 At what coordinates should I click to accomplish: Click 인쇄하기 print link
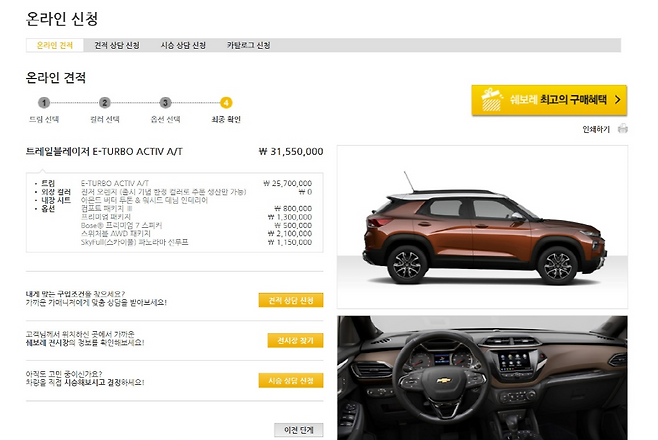pos(596,129)
